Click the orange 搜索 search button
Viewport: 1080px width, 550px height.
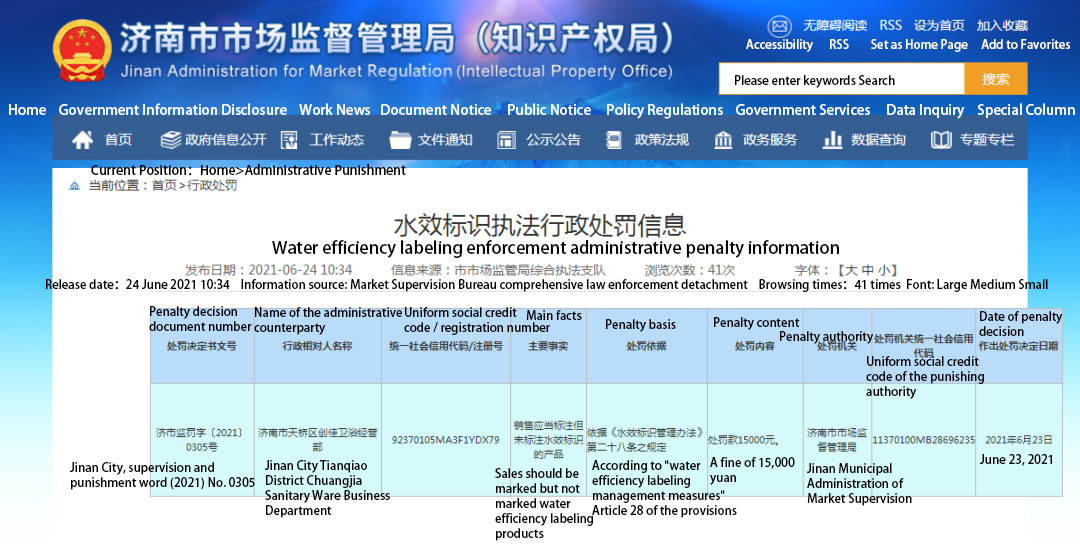coord(996,78)
